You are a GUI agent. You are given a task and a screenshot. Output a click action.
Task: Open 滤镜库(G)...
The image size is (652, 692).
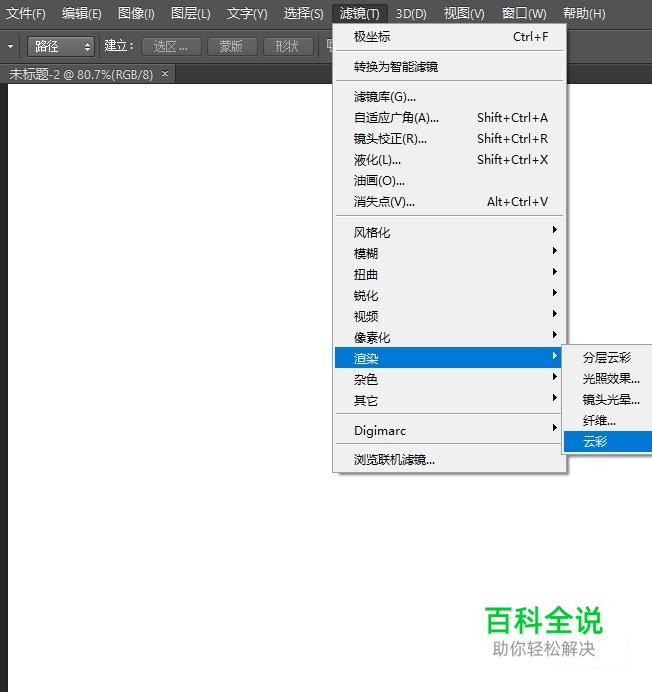point(450,97)
